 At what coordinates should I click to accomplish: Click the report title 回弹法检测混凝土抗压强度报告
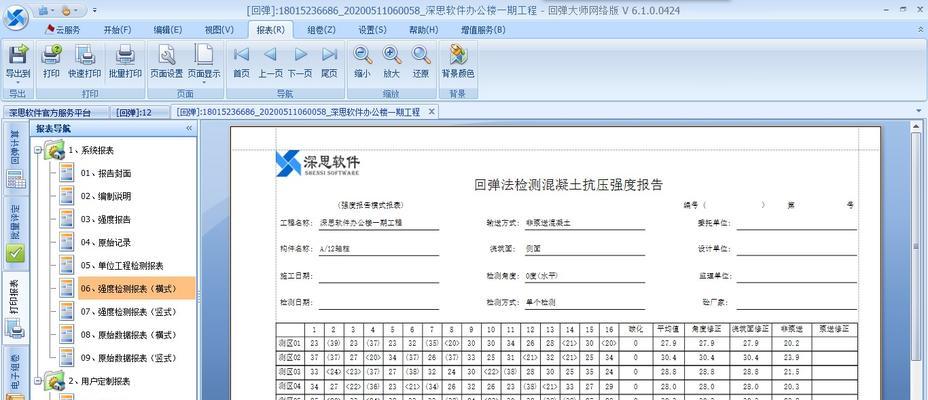tap(568, 185)
